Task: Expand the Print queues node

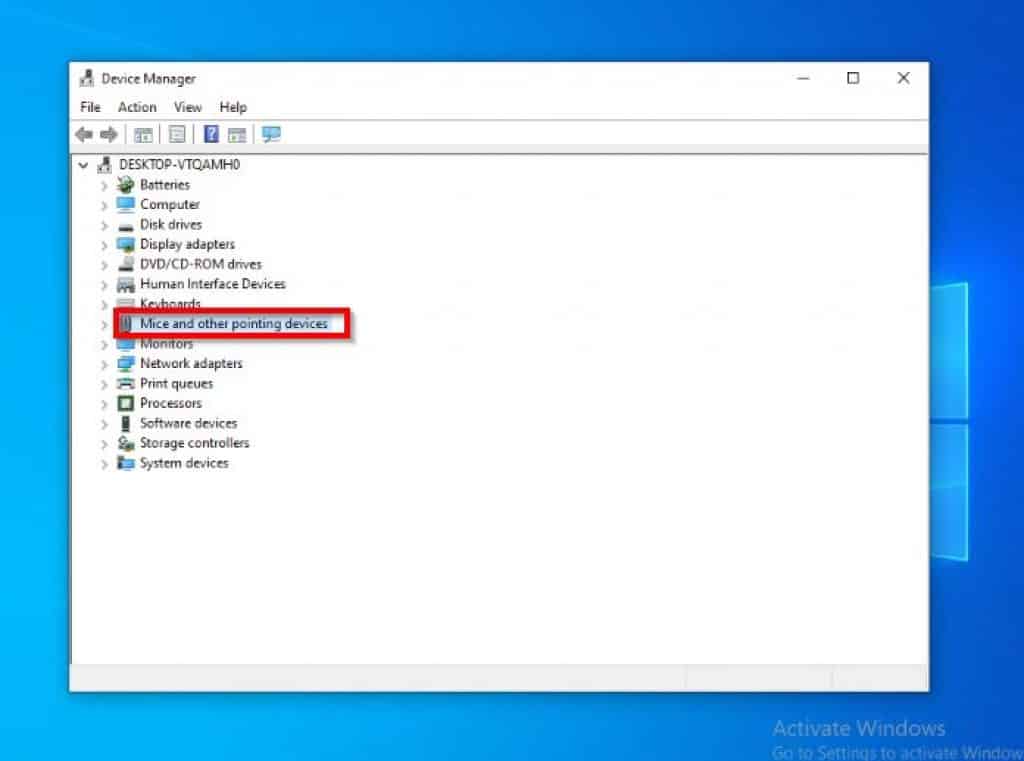Action: [x=104, y=384]
